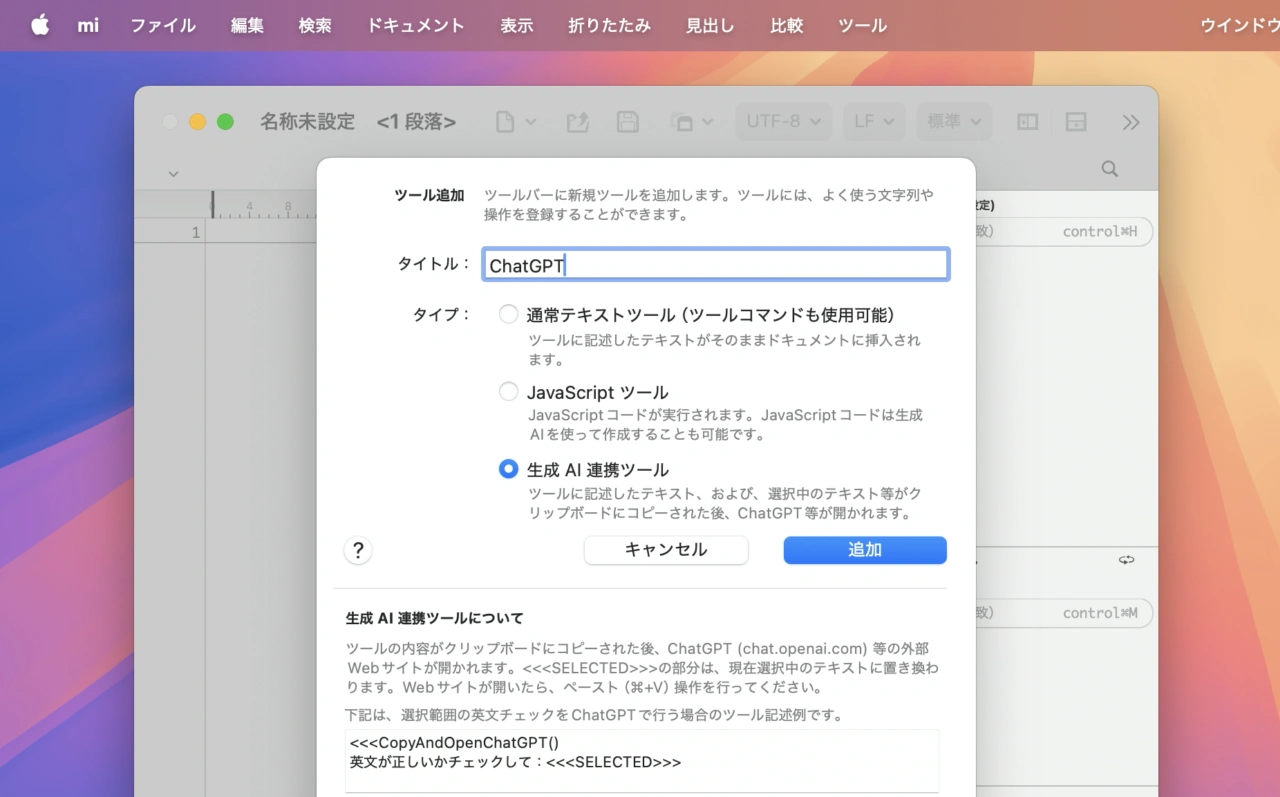Select 通常テキストツール radio option
1280x797 pixels.
(509, 315)
